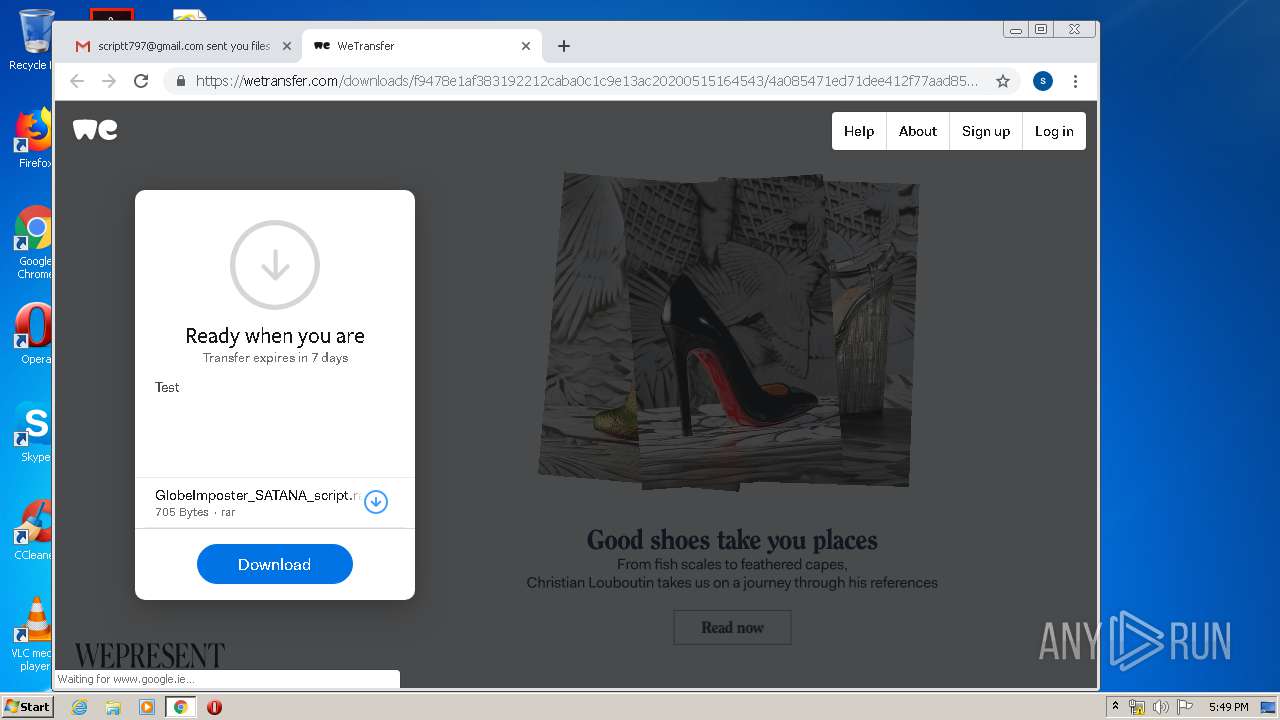Screen dimensions: 1280x720
Task: Click the volume speaker tray icon
Action: coord(1160,707)
